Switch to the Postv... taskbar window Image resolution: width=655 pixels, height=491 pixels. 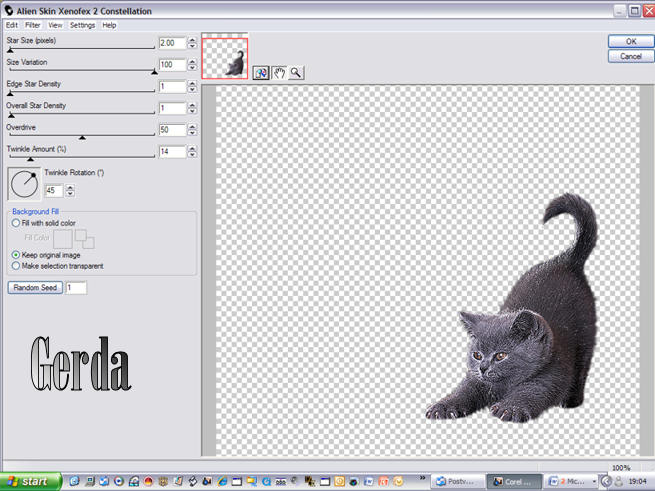tap(457, 482)
